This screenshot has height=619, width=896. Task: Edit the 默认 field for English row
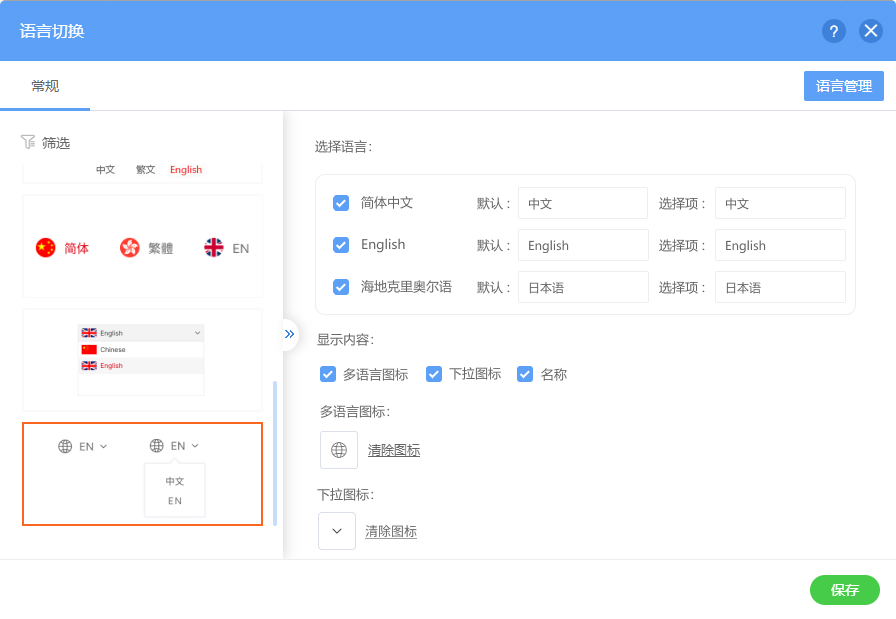point(583,245)
